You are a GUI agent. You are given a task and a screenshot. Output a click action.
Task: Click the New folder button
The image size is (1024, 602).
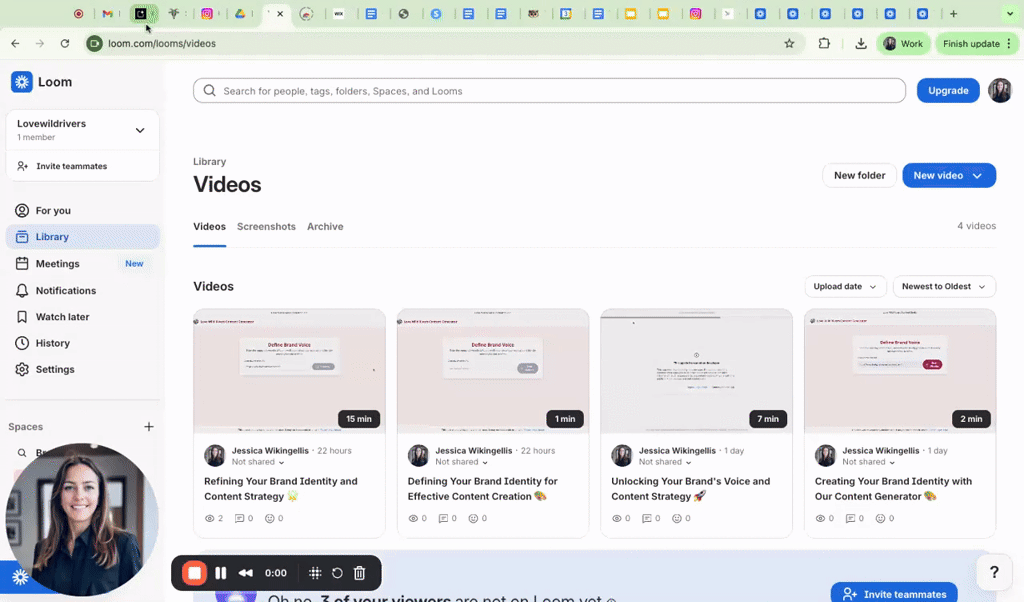pos(859,175)
